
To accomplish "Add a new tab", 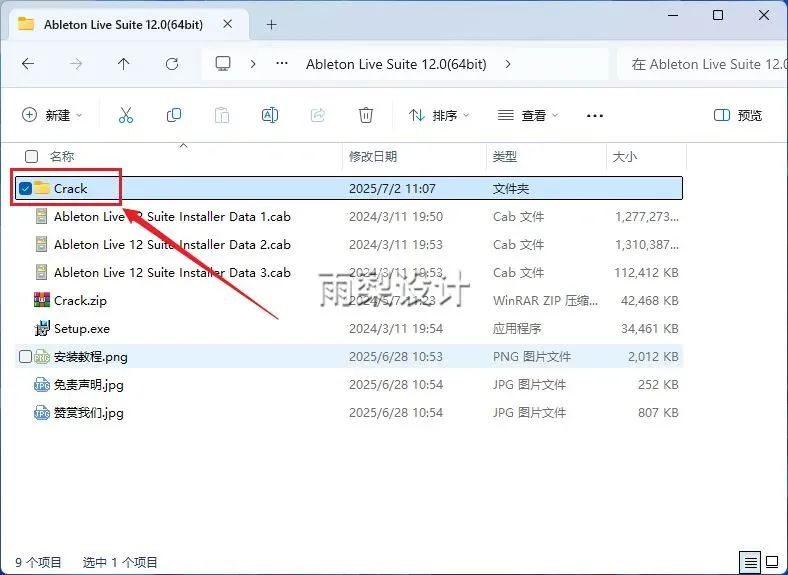I will pos(271,24).
